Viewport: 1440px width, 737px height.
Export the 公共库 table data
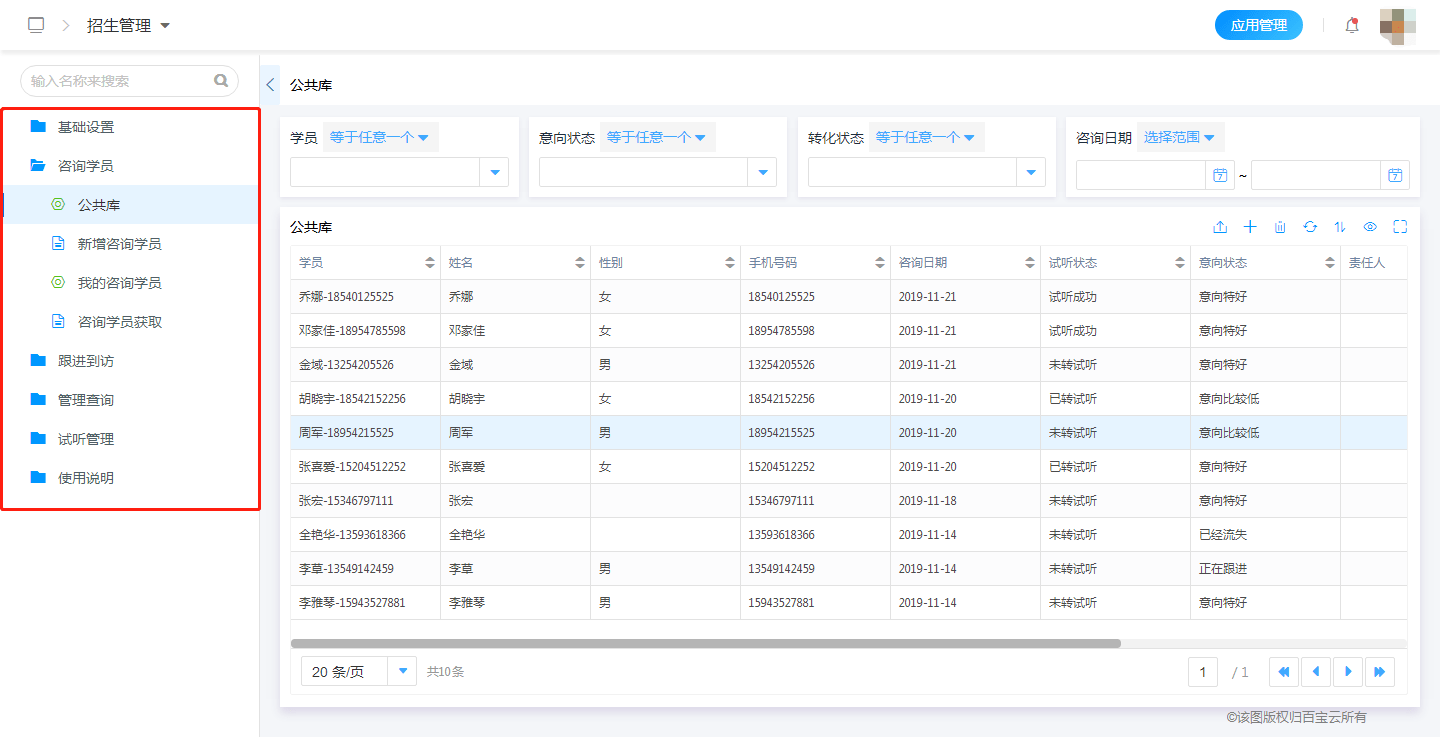pyautogui.click(x=1220, y=227)
